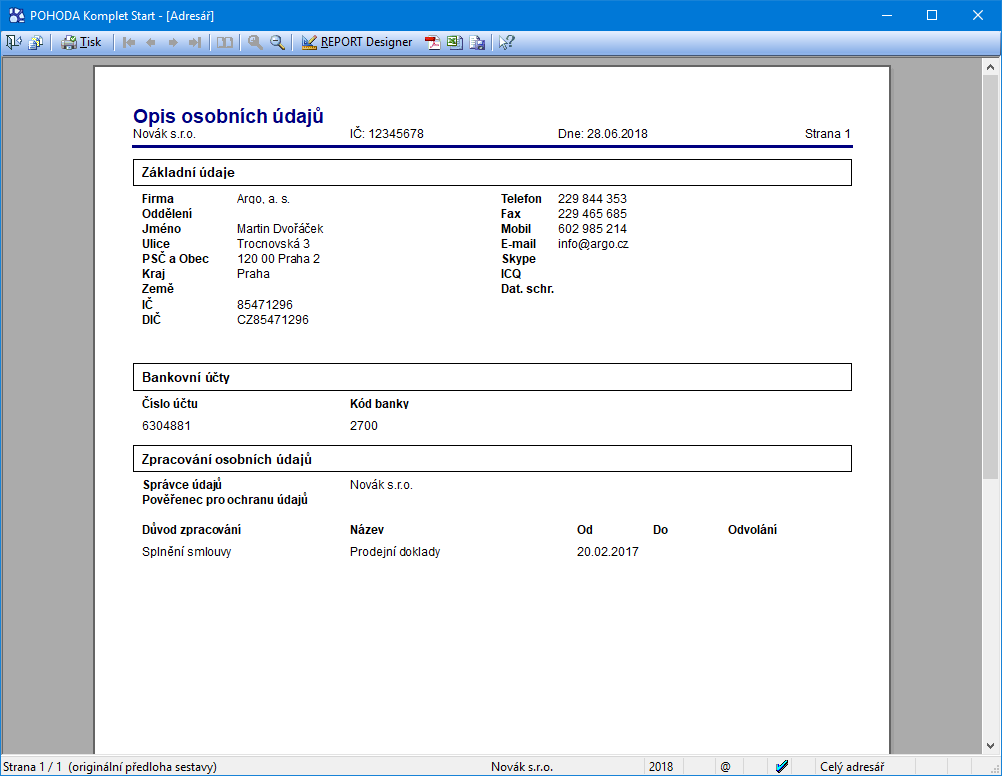Click the street 'Trocnovská 3'
Image resolution: width=1002 pixels, height=776 pixels.
pos(273,244)
